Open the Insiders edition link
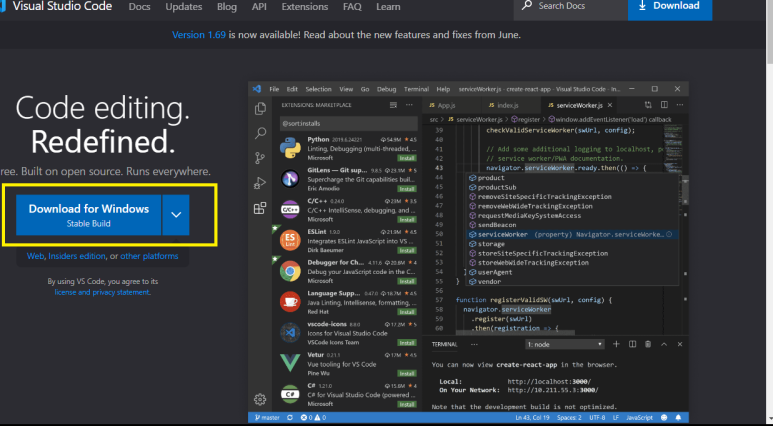 [77, 256]
